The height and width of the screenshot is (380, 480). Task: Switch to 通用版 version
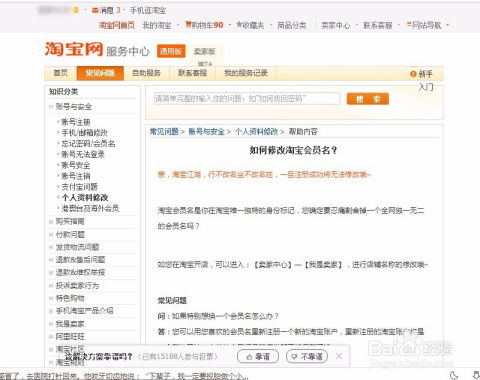tap(171, 51)
